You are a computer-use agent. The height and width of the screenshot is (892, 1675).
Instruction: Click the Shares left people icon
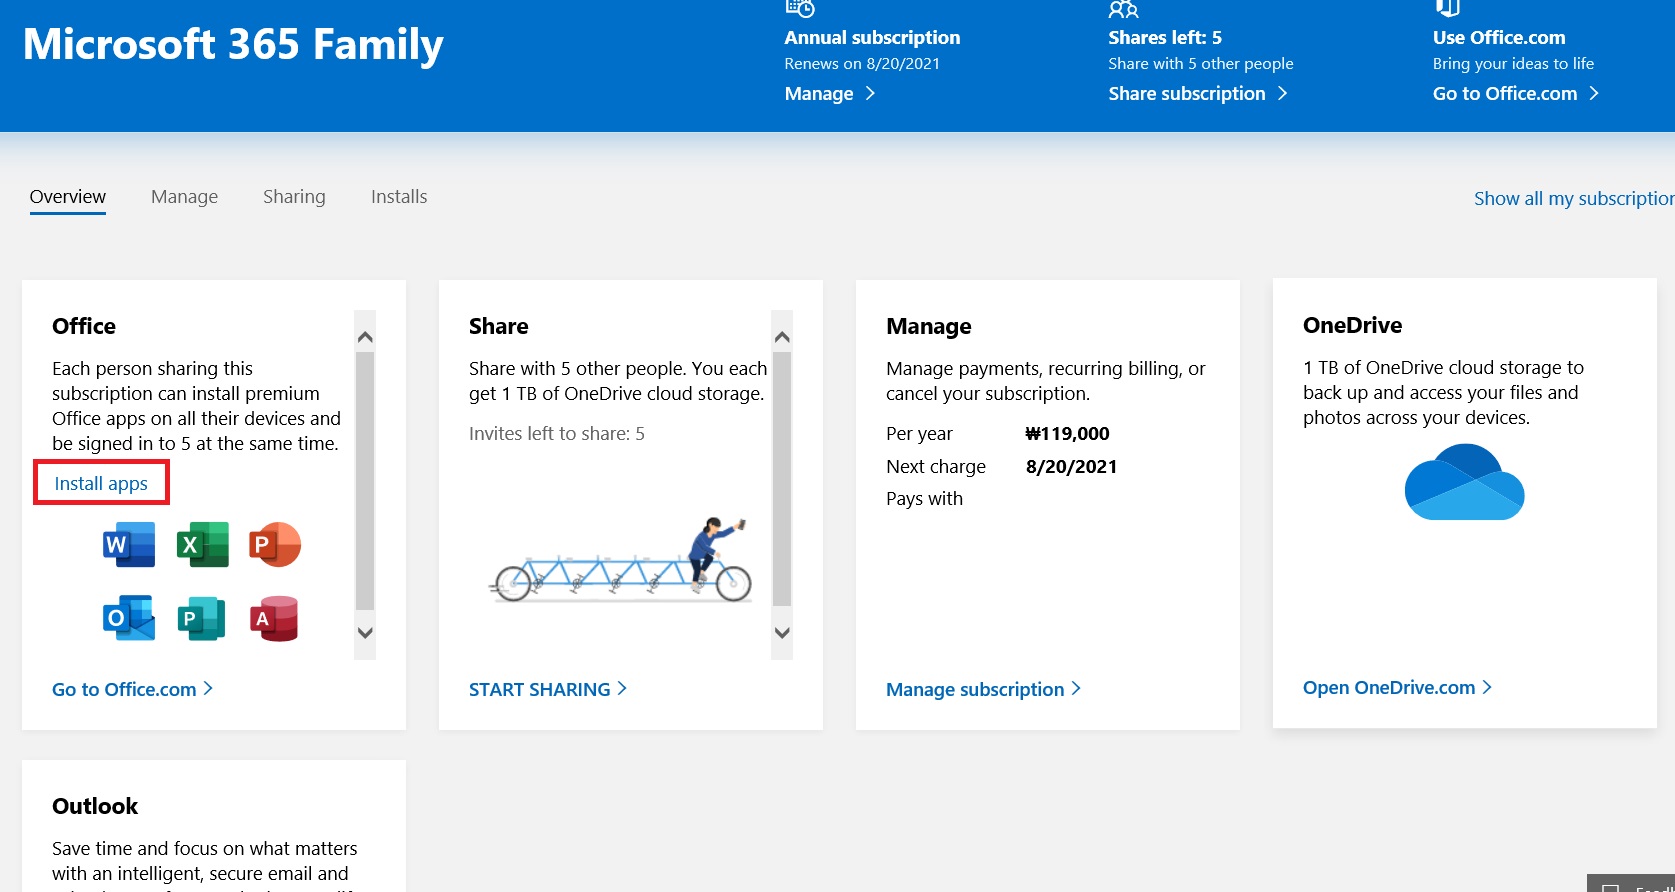point(1123,9)
